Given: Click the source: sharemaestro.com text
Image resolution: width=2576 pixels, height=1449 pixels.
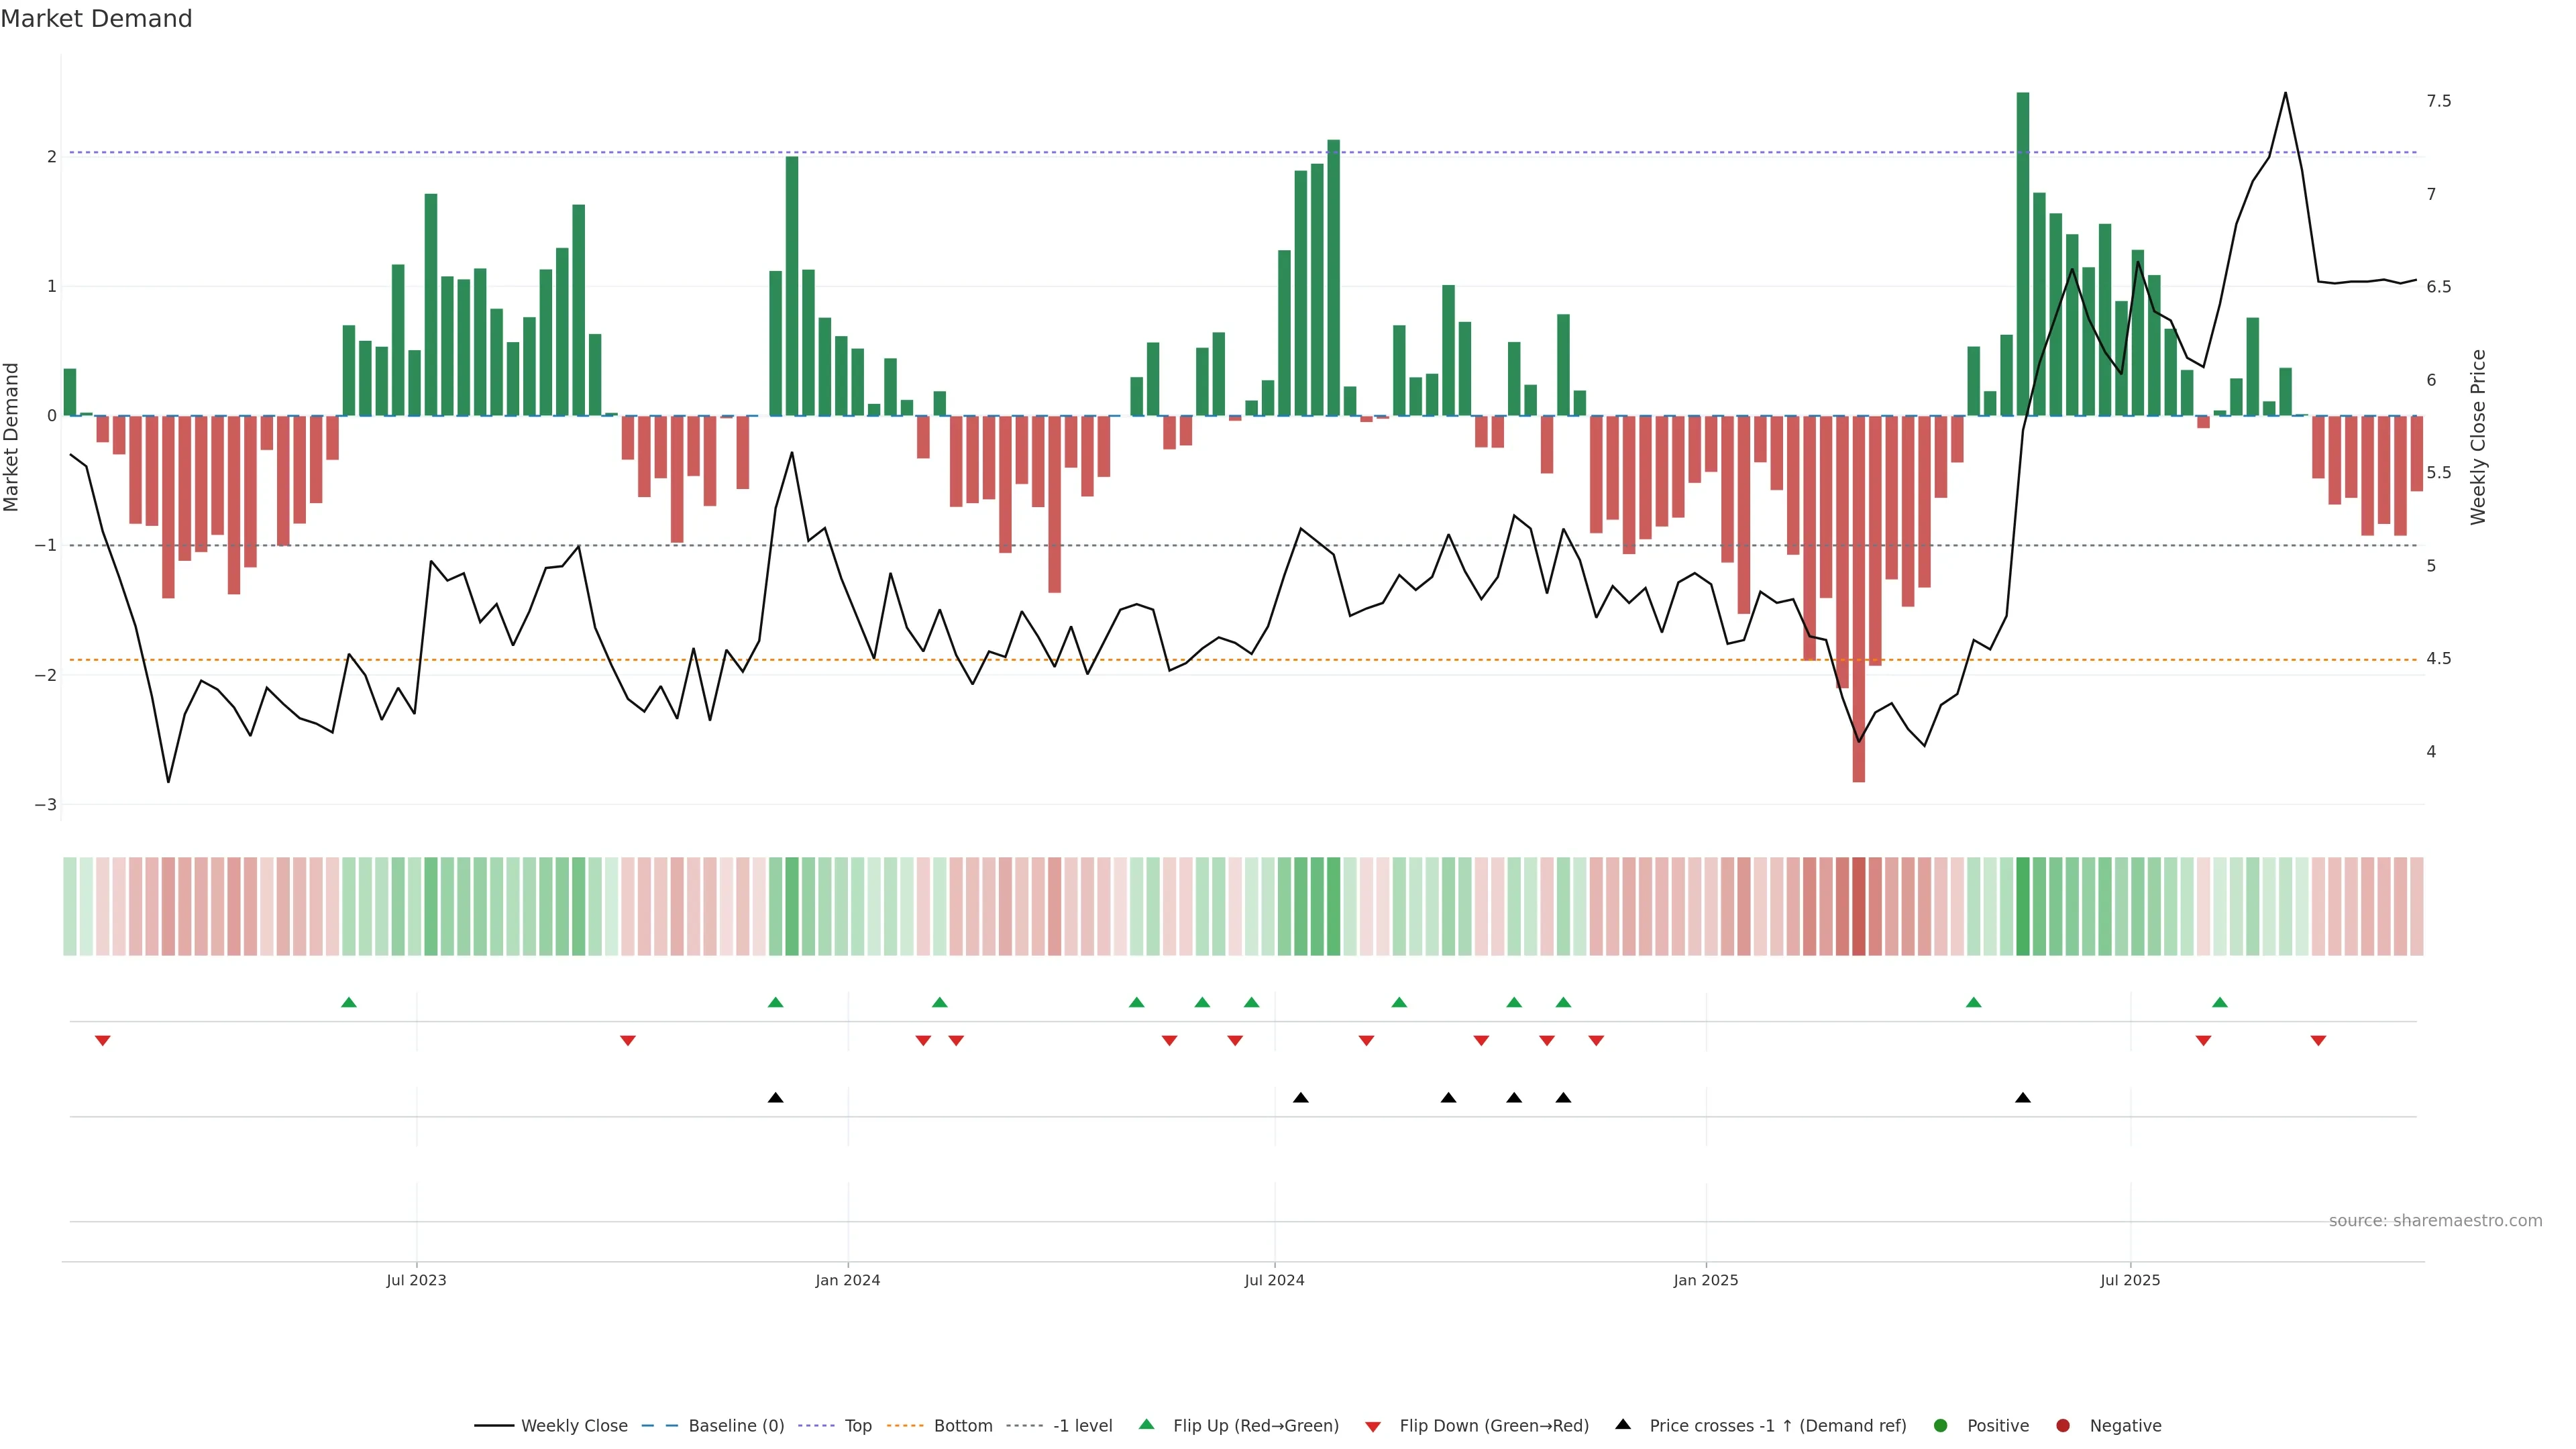Looking at the screenshot, I should coord(2435,1220).
